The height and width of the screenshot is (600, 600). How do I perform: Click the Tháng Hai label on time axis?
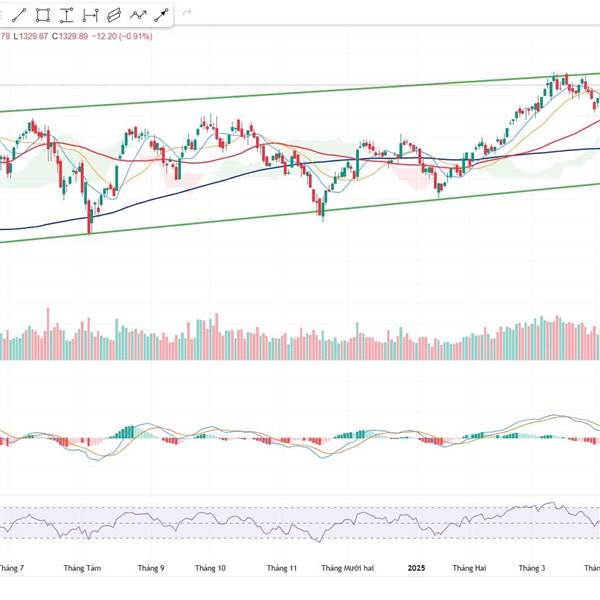coord(469,568)
